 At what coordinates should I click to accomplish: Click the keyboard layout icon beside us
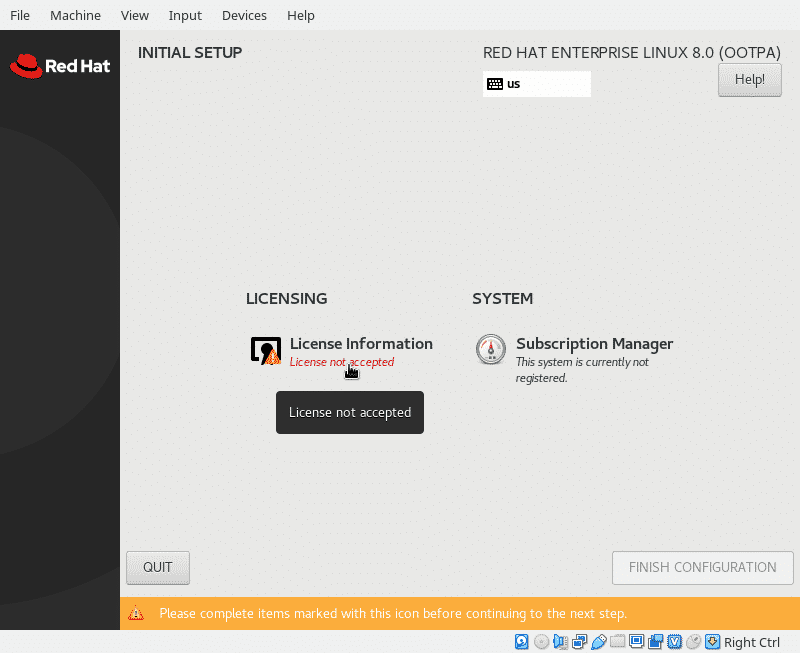(495, 84)
